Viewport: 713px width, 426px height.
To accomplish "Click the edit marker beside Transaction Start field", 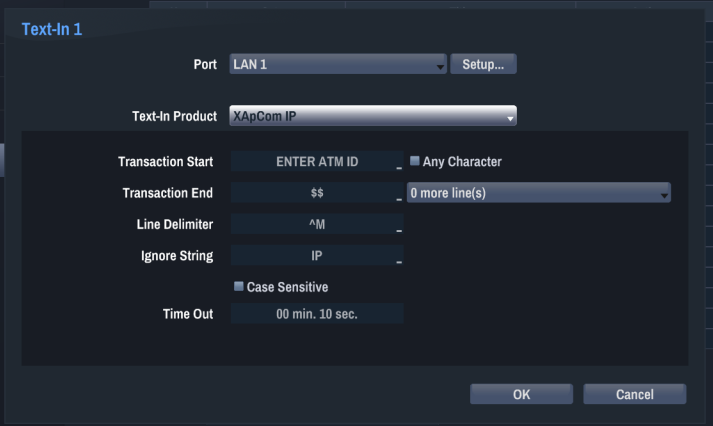I will tap(399, 168).
